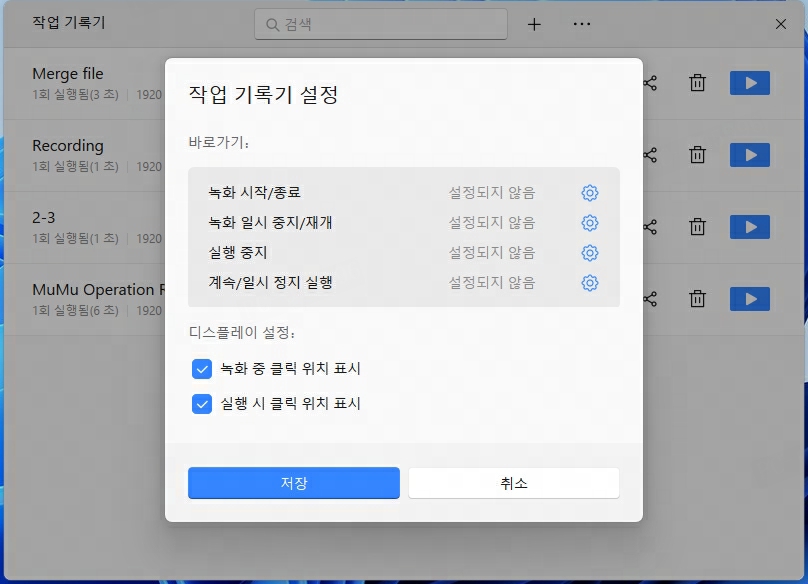Share the Recording entry
The width and height of the screenshot is (808, 584).
(x=650, y=155)
